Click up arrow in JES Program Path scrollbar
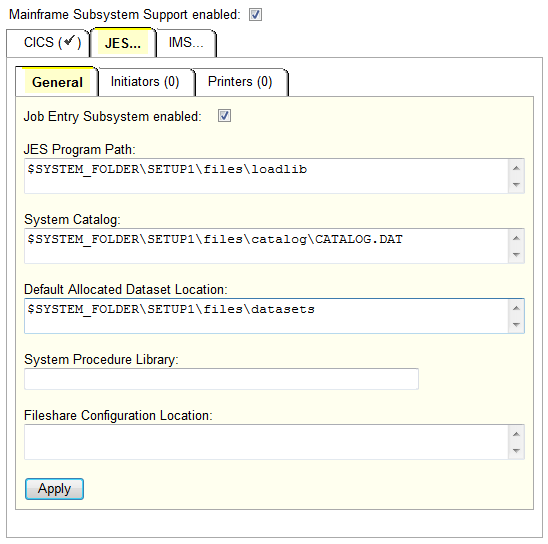Viewport: 548px width, 544px height. point(516,168)
